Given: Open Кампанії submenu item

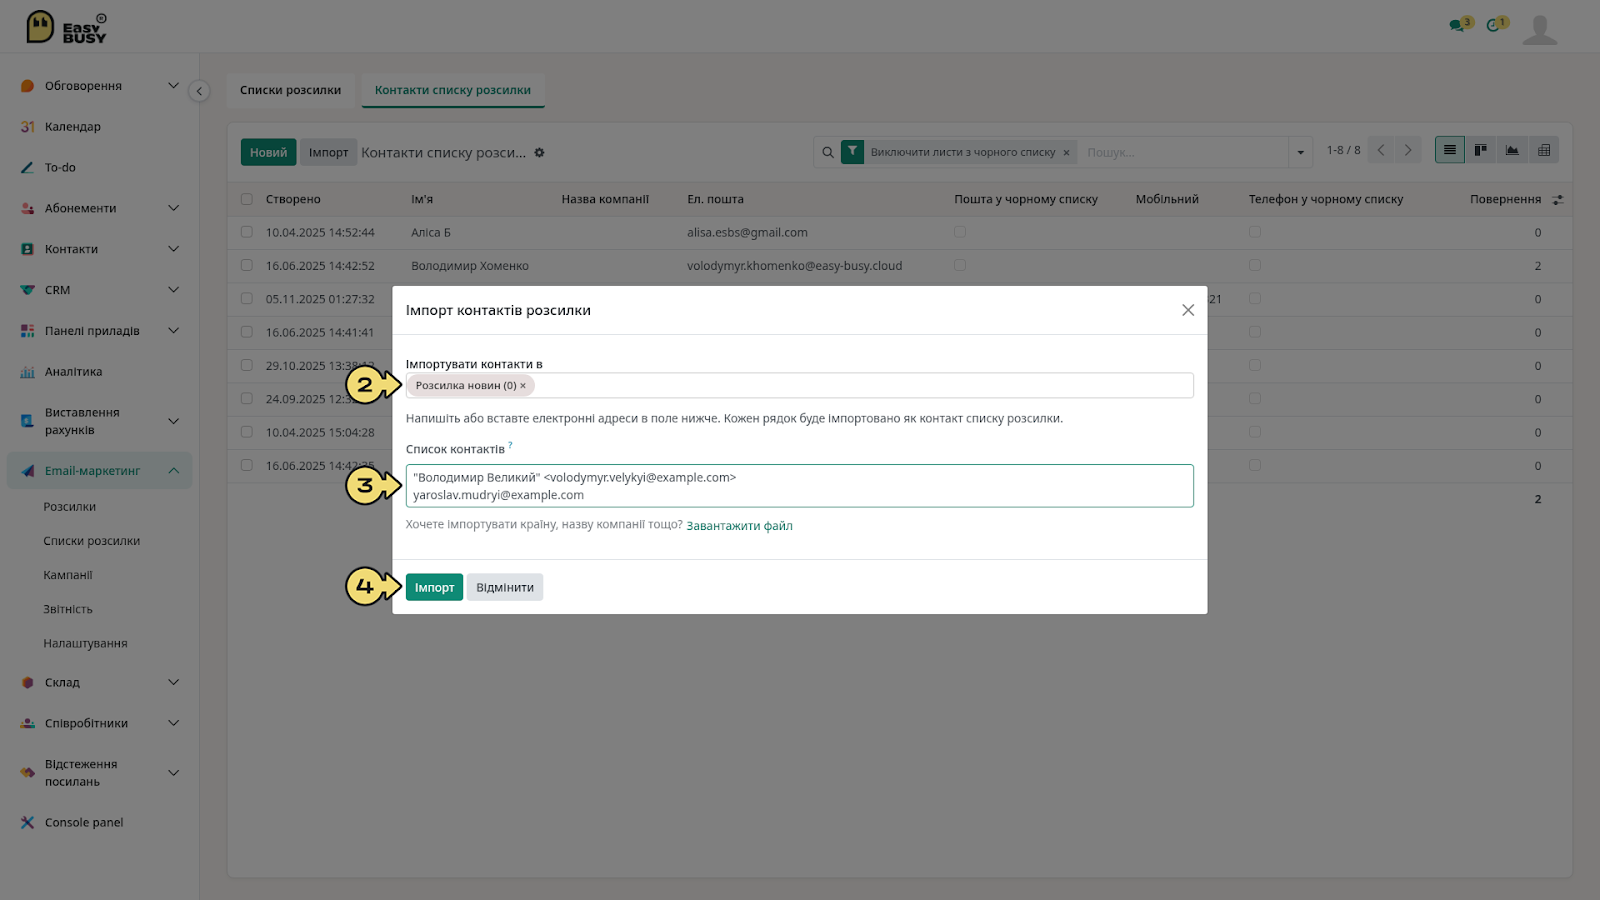Looking at the screenshot, I should [x=68, y=575].
